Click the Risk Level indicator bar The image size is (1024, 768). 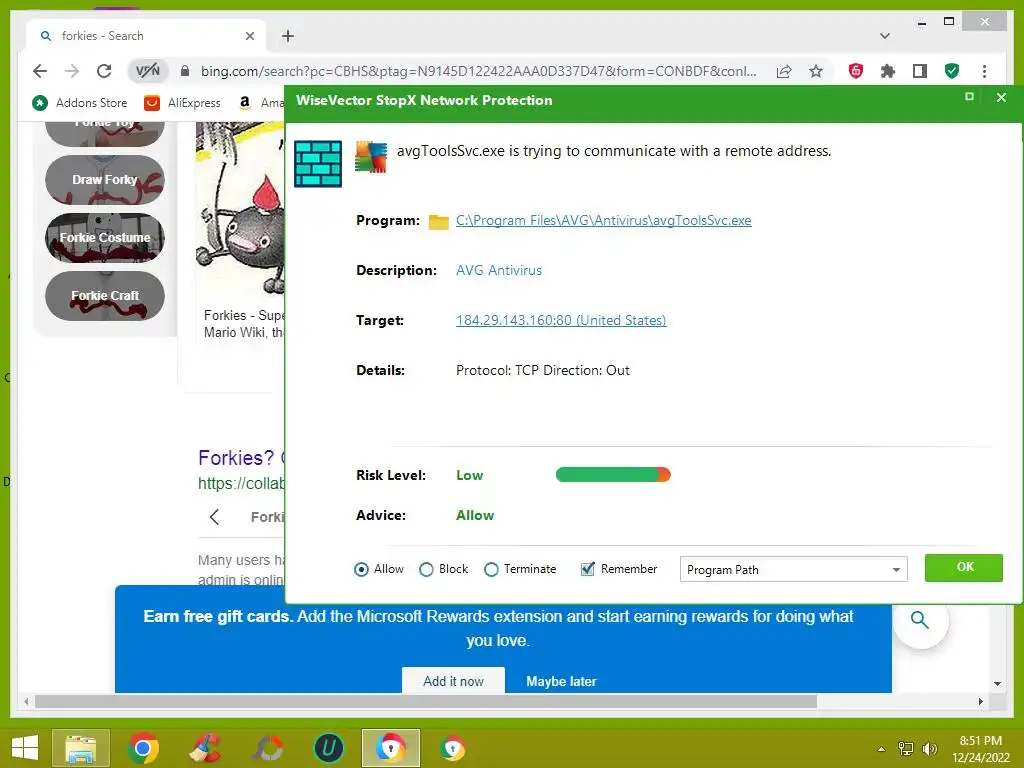pos(613,475)
